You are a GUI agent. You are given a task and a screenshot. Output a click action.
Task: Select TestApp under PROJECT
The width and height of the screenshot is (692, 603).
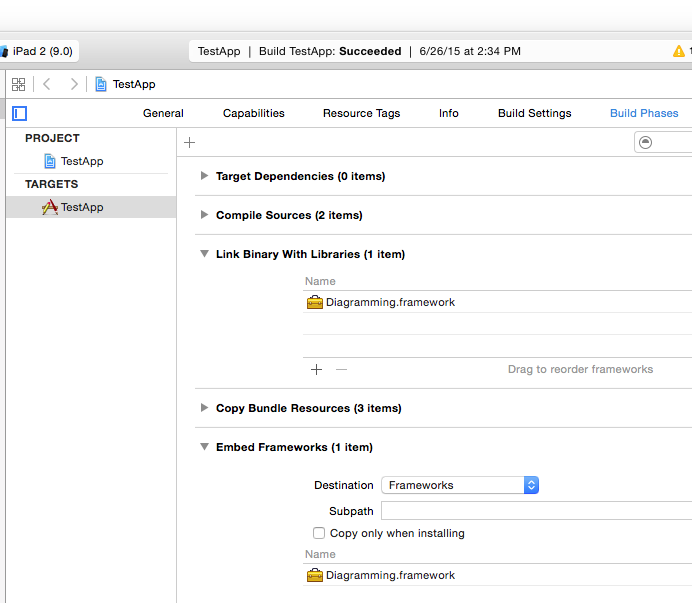(x=81, y=161)
